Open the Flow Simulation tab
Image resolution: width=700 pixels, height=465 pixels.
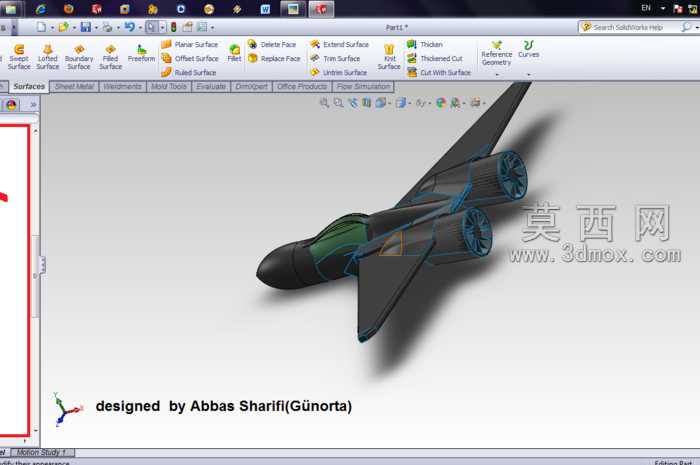(x=363, y=87)
